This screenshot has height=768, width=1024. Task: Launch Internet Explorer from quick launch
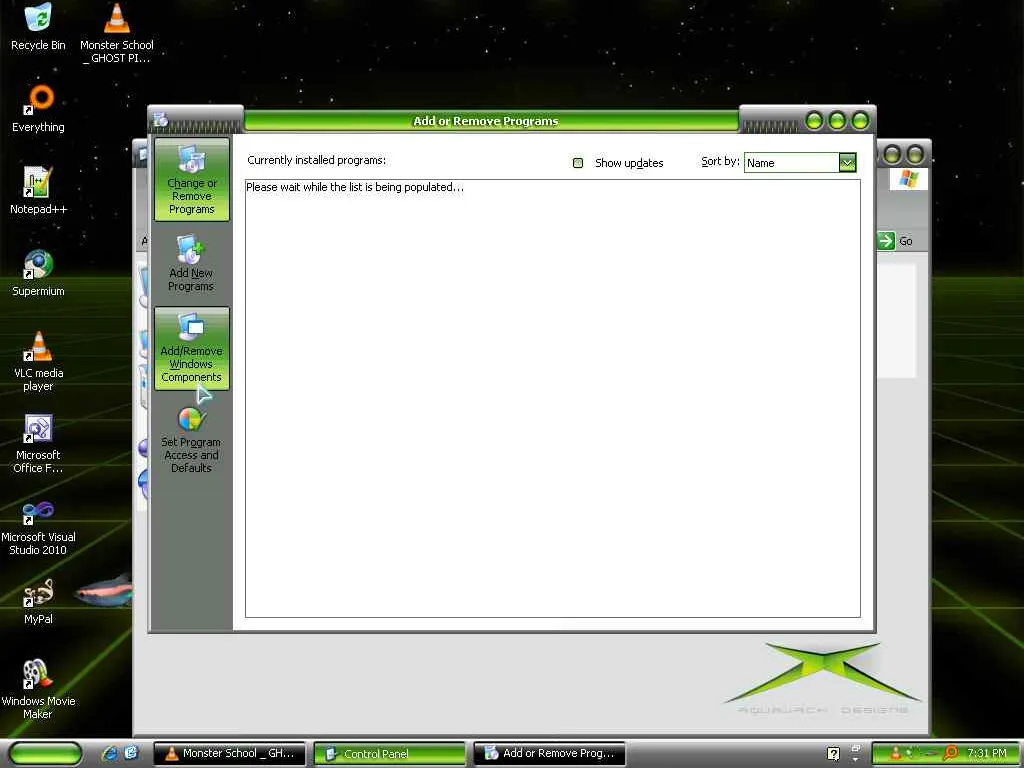[110, 753]
